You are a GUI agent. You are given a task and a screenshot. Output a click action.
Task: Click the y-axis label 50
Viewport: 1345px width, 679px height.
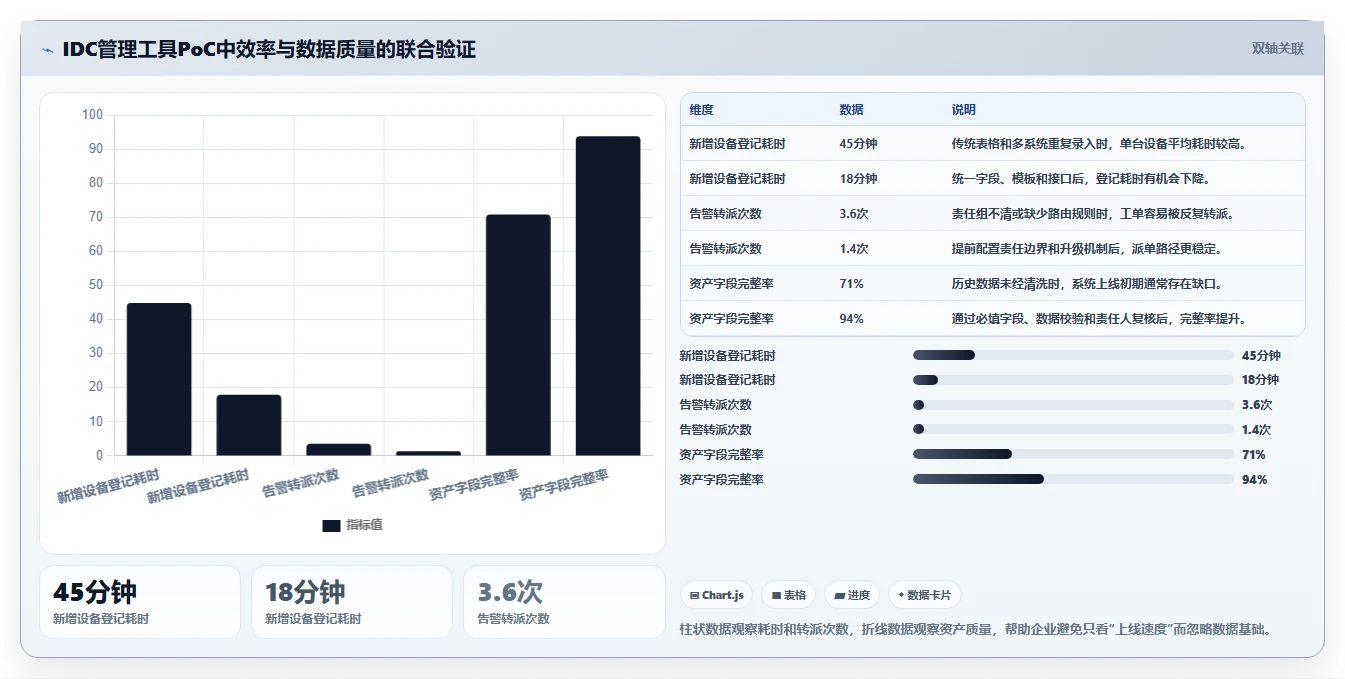pyautogui.click(x=96, y=285)
